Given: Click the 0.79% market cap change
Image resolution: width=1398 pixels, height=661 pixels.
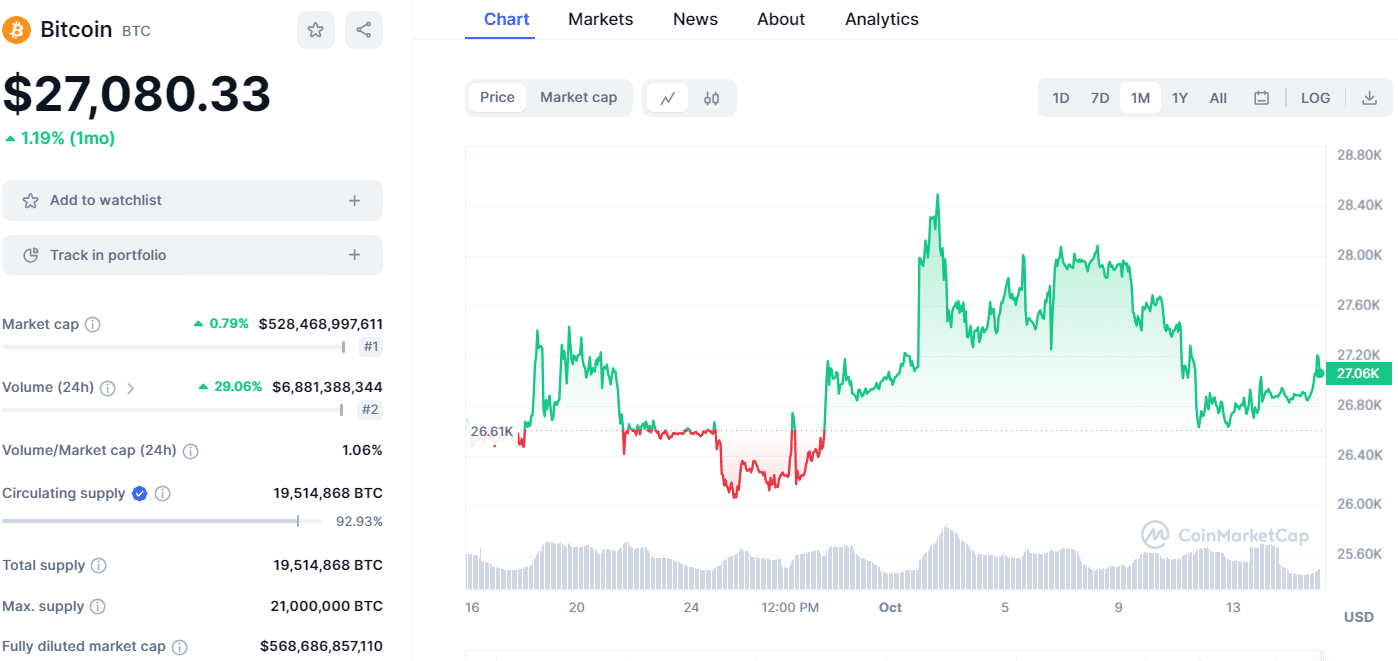Looking at the screenshot, I should click(221, 323).
